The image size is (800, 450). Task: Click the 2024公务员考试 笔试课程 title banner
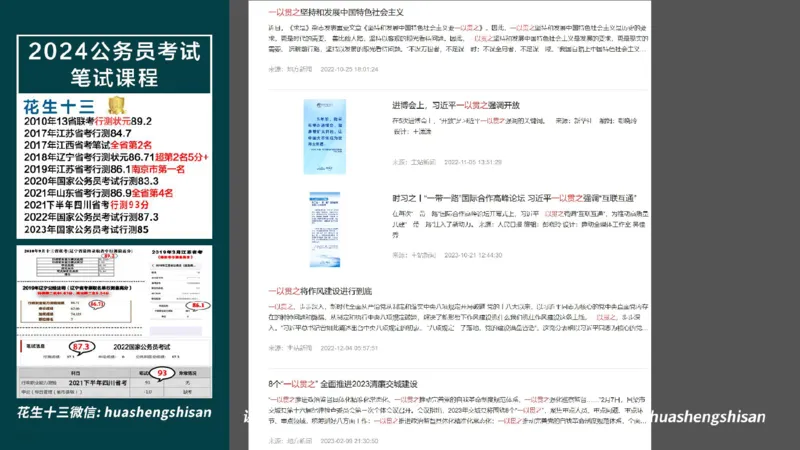[114, 64]
